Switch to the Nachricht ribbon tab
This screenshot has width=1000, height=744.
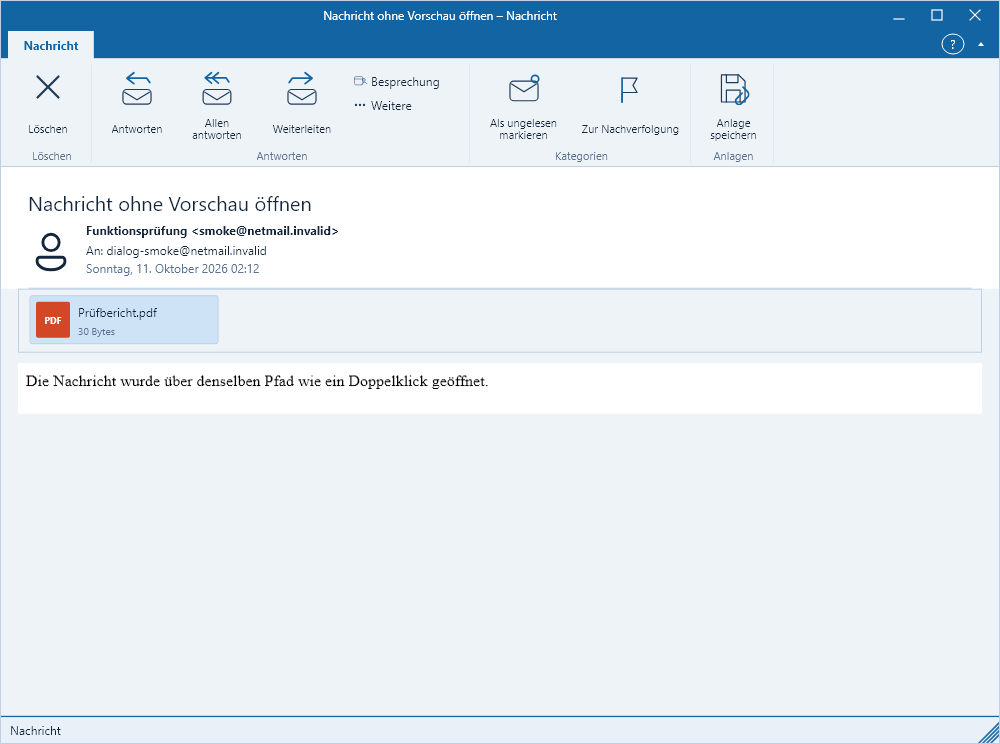(51, 45)
